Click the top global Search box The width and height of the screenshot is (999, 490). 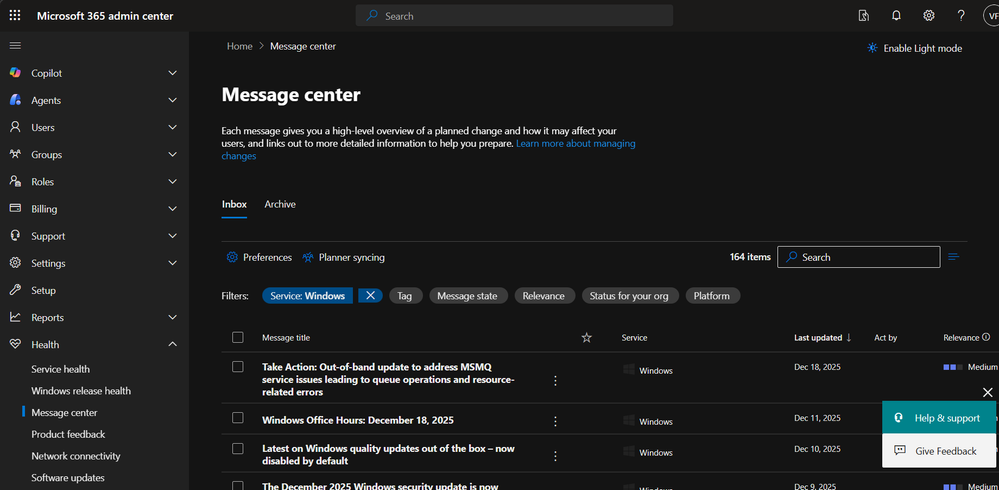514,16
